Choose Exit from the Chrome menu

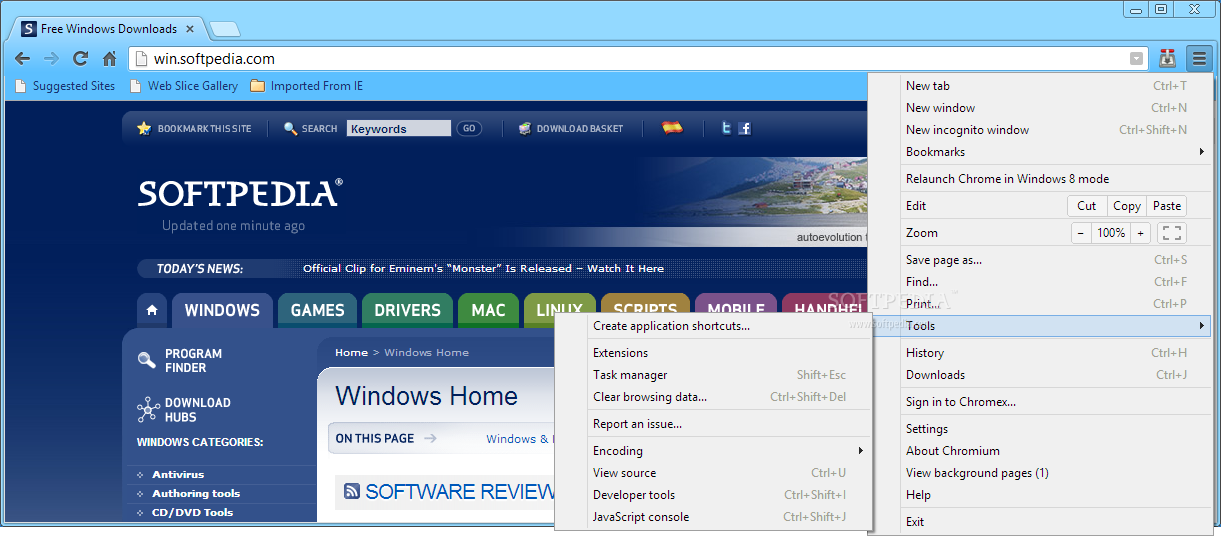click(x=1040, y=522)
